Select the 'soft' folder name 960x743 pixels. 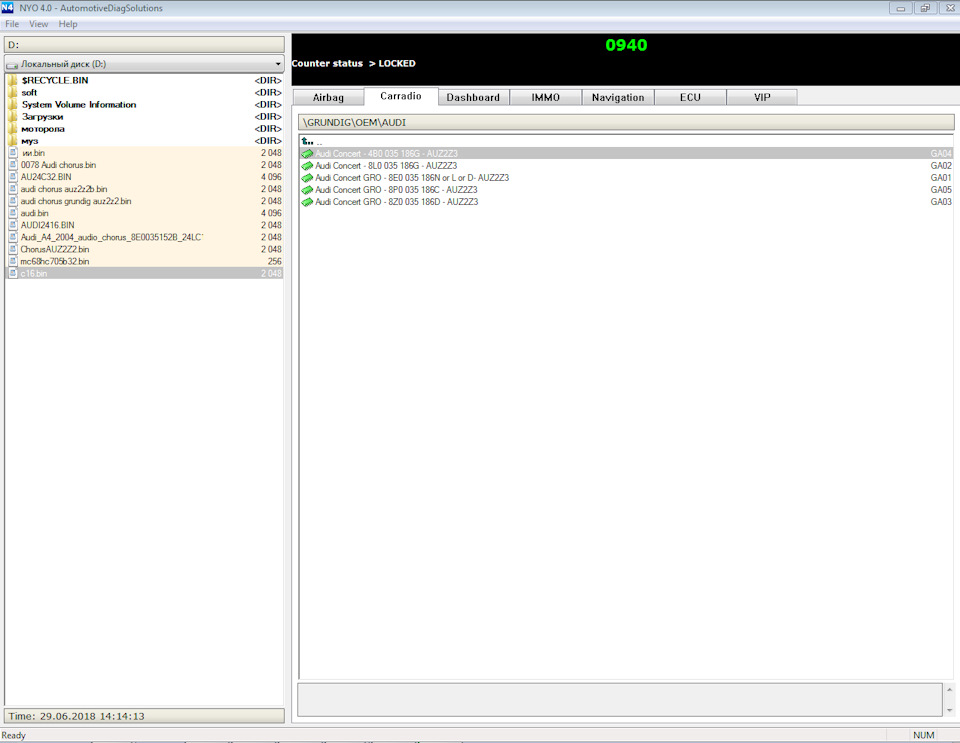29,92
